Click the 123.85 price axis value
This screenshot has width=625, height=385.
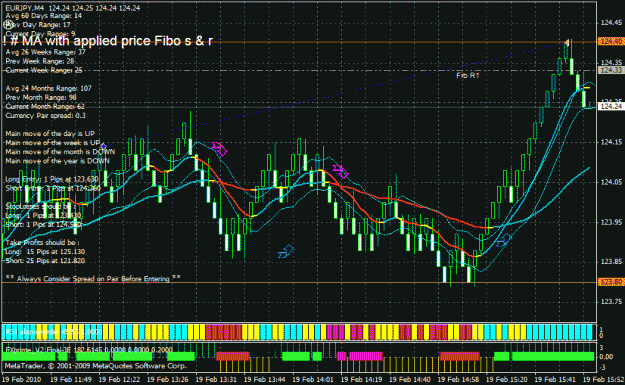pyautogui.click(x=611, y=262)
